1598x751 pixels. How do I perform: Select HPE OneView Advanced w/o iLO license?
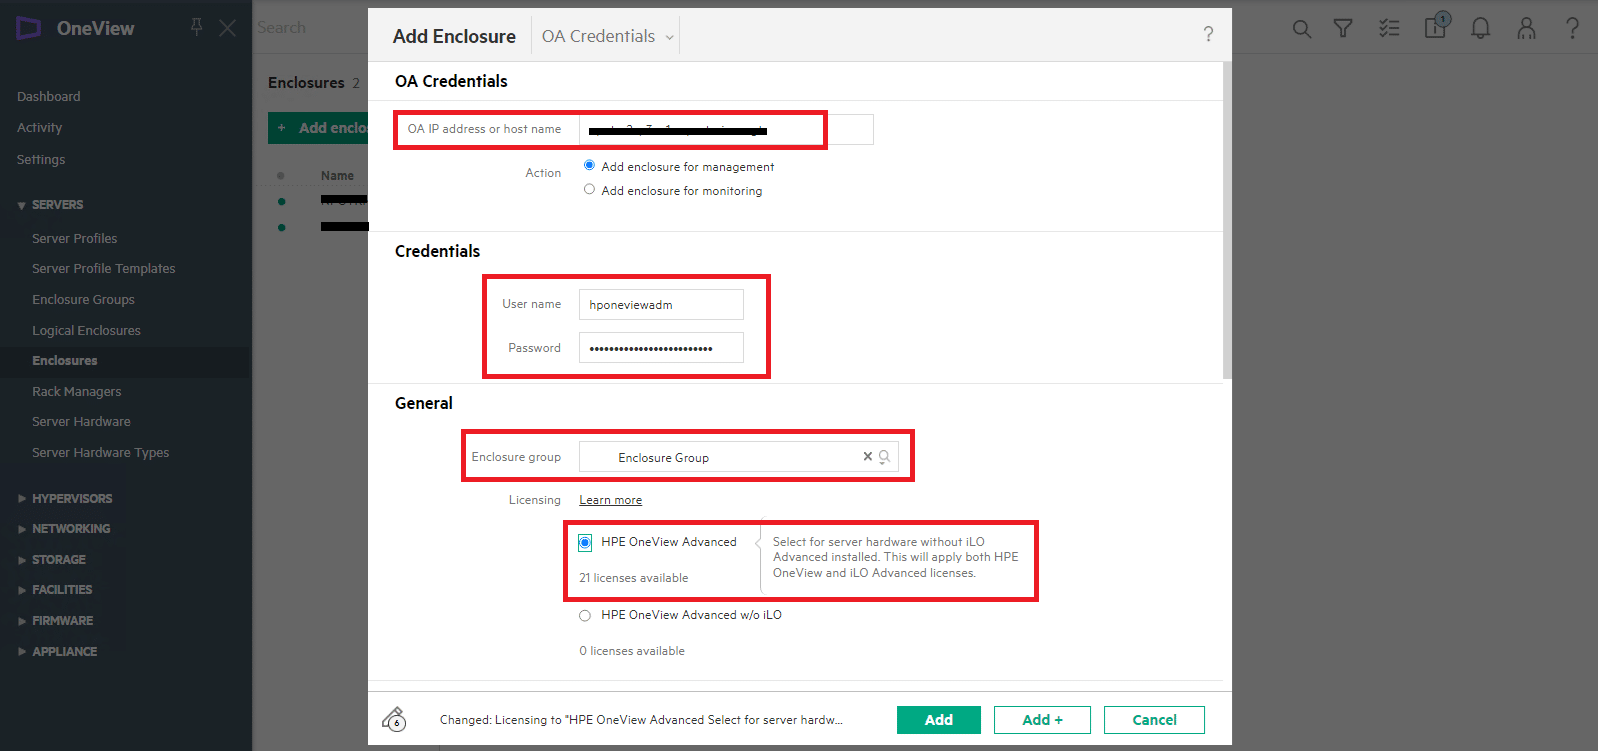click(x=585, y=616)
